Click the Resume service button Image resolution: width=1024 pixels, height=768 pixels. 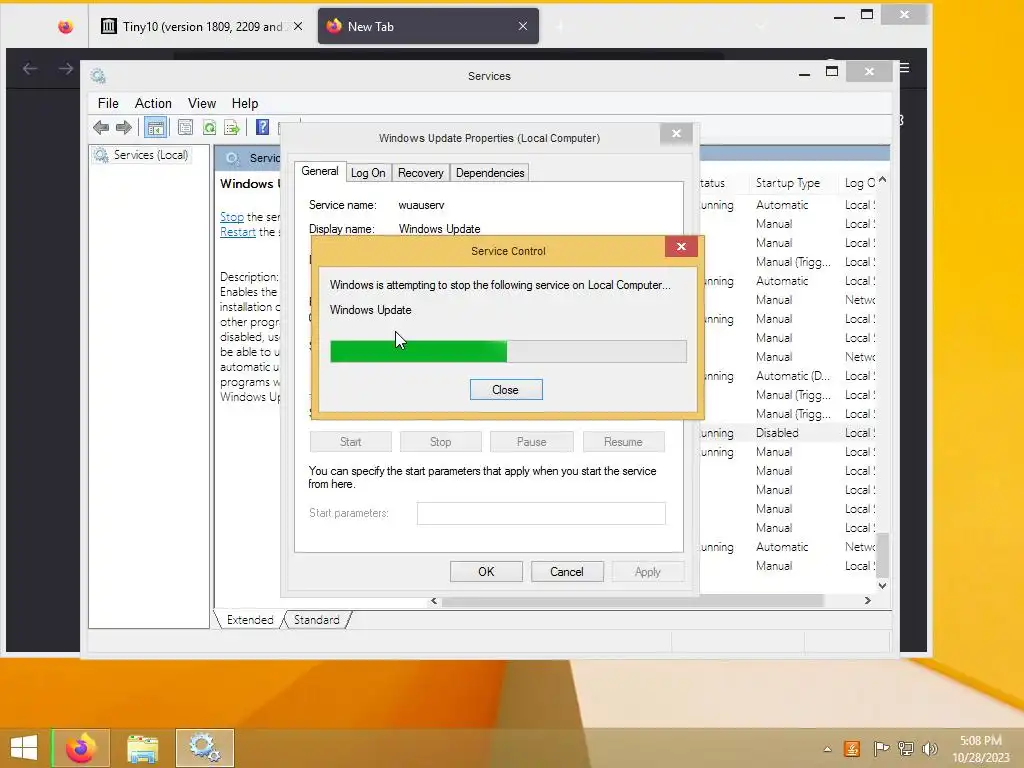(x=623, y=442)
